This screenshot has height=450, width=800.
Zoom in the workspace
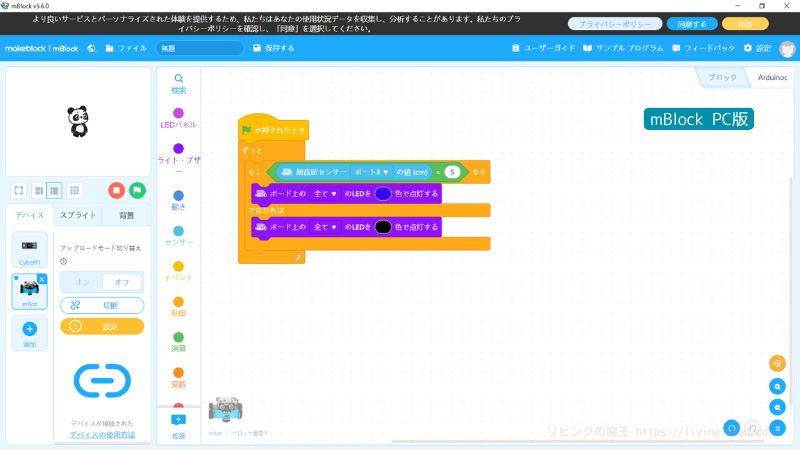(x=777, y=386)
